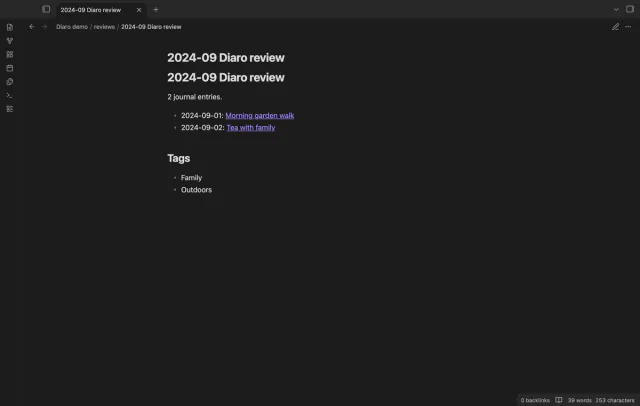
Task: Click the insert template ribbon icon
Action: [x=10, y=82]
